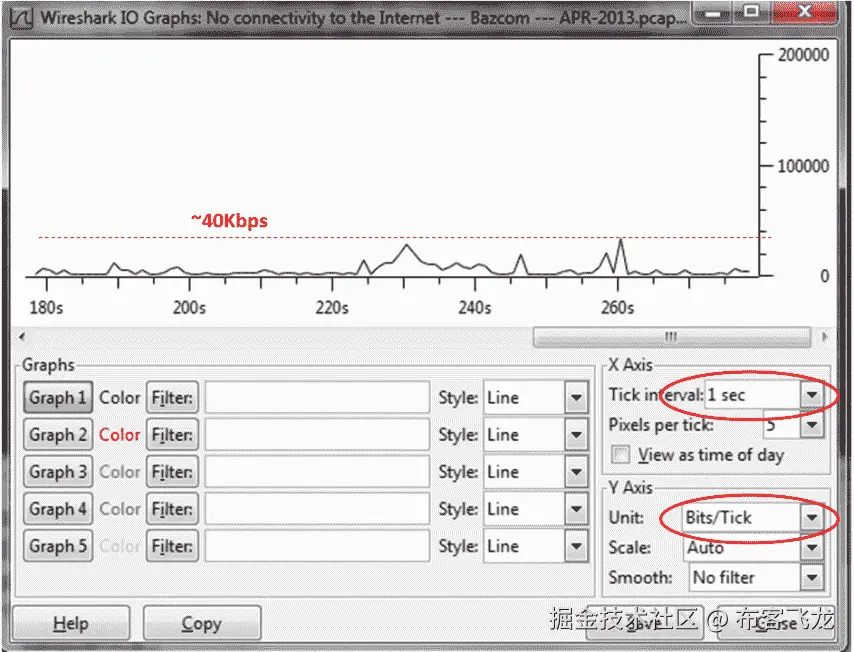Image resolution: width=854 pixels, height=652 pixels.
Task: Click the 200s x-axis label
Action: point(190,308)
